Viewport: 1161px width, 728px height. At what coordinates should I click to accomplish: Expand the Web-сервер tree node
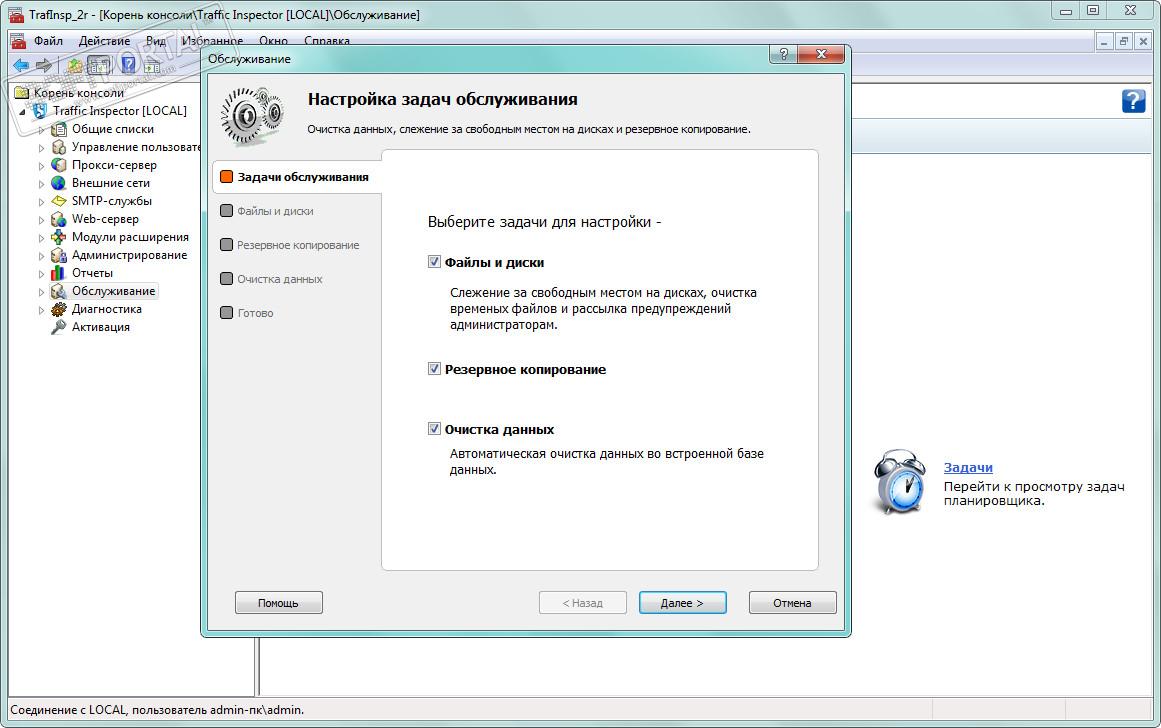[41, 219]
